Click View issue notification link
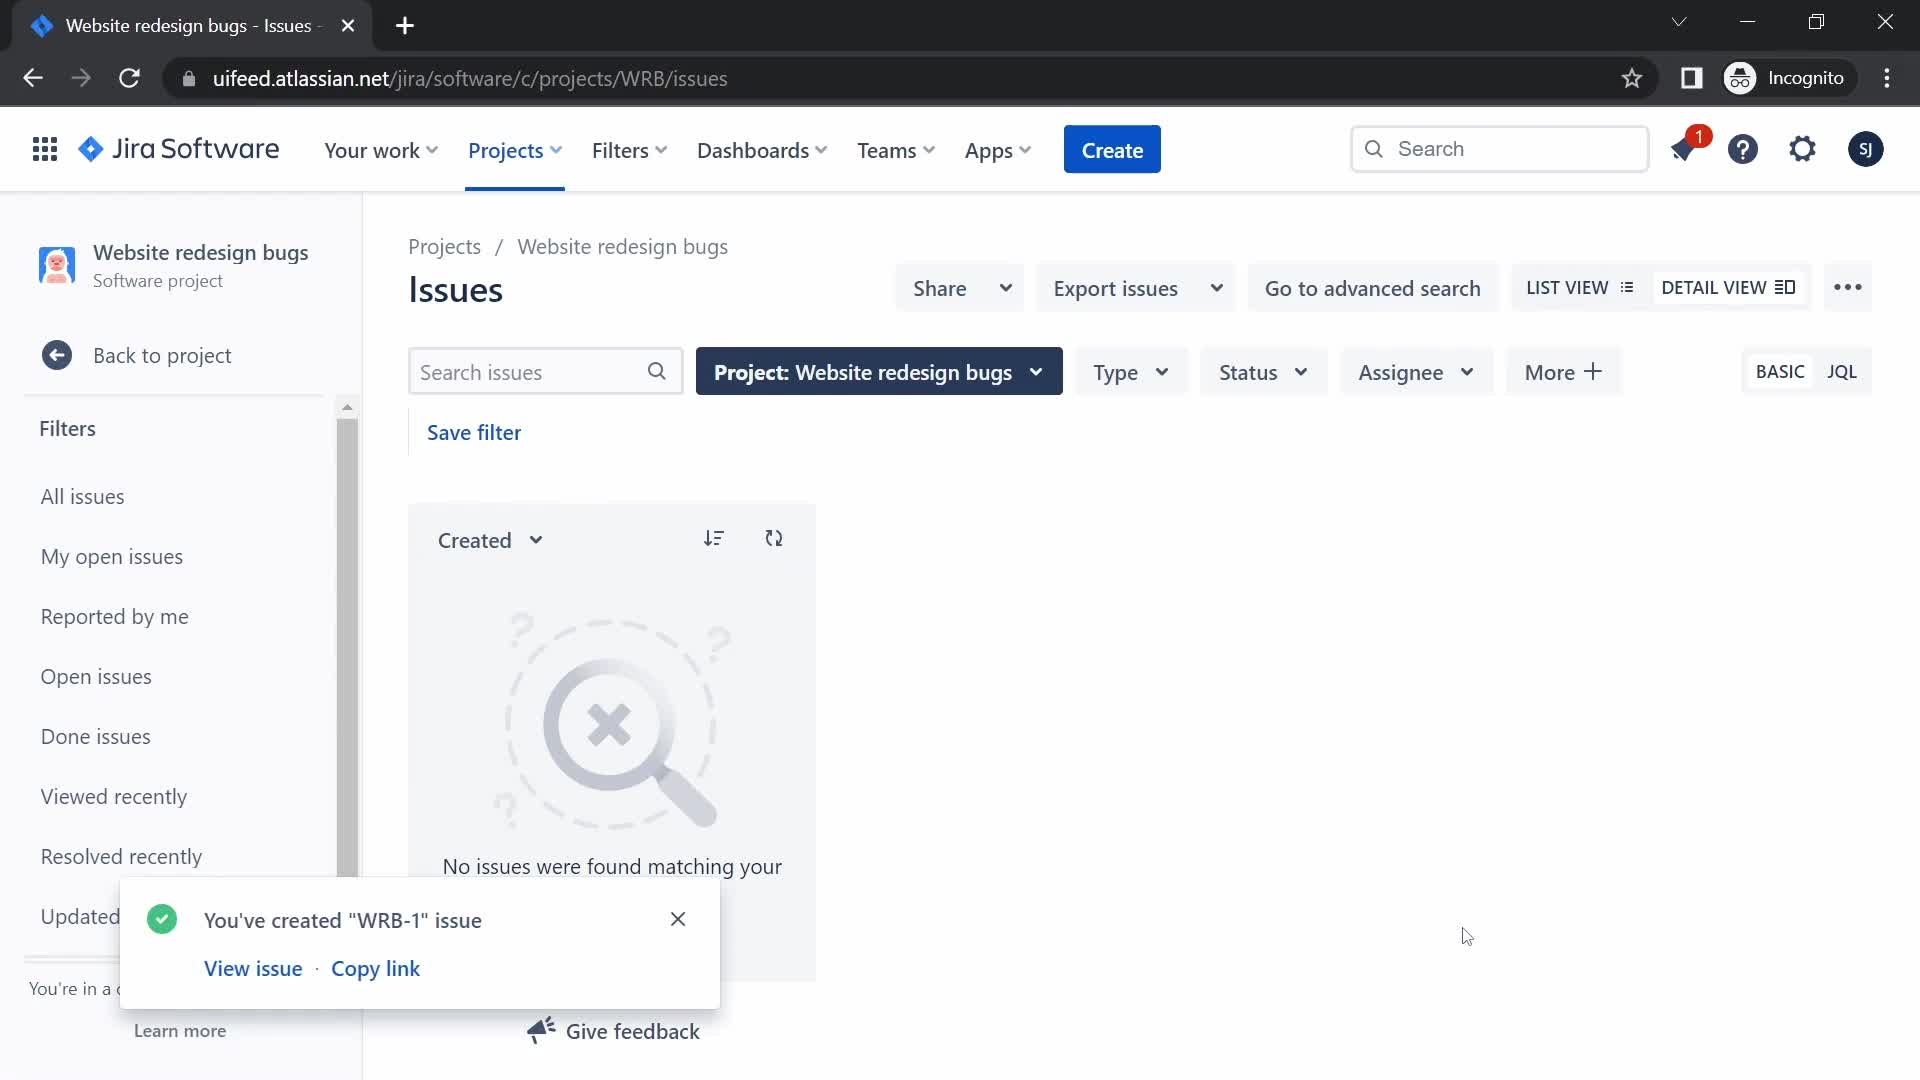Viewport: 1920px width, 1080px height. 253,968
